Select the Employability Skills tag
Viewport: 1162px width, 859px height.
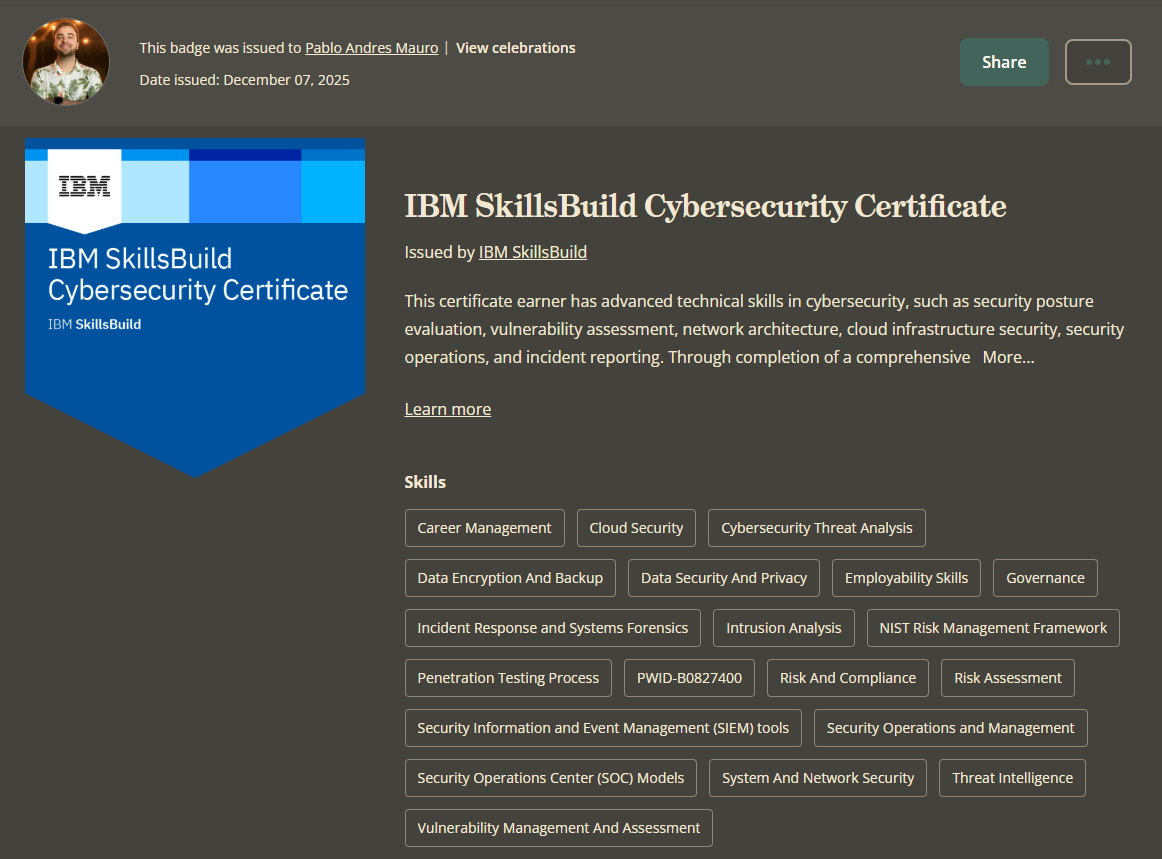(906, 578)
